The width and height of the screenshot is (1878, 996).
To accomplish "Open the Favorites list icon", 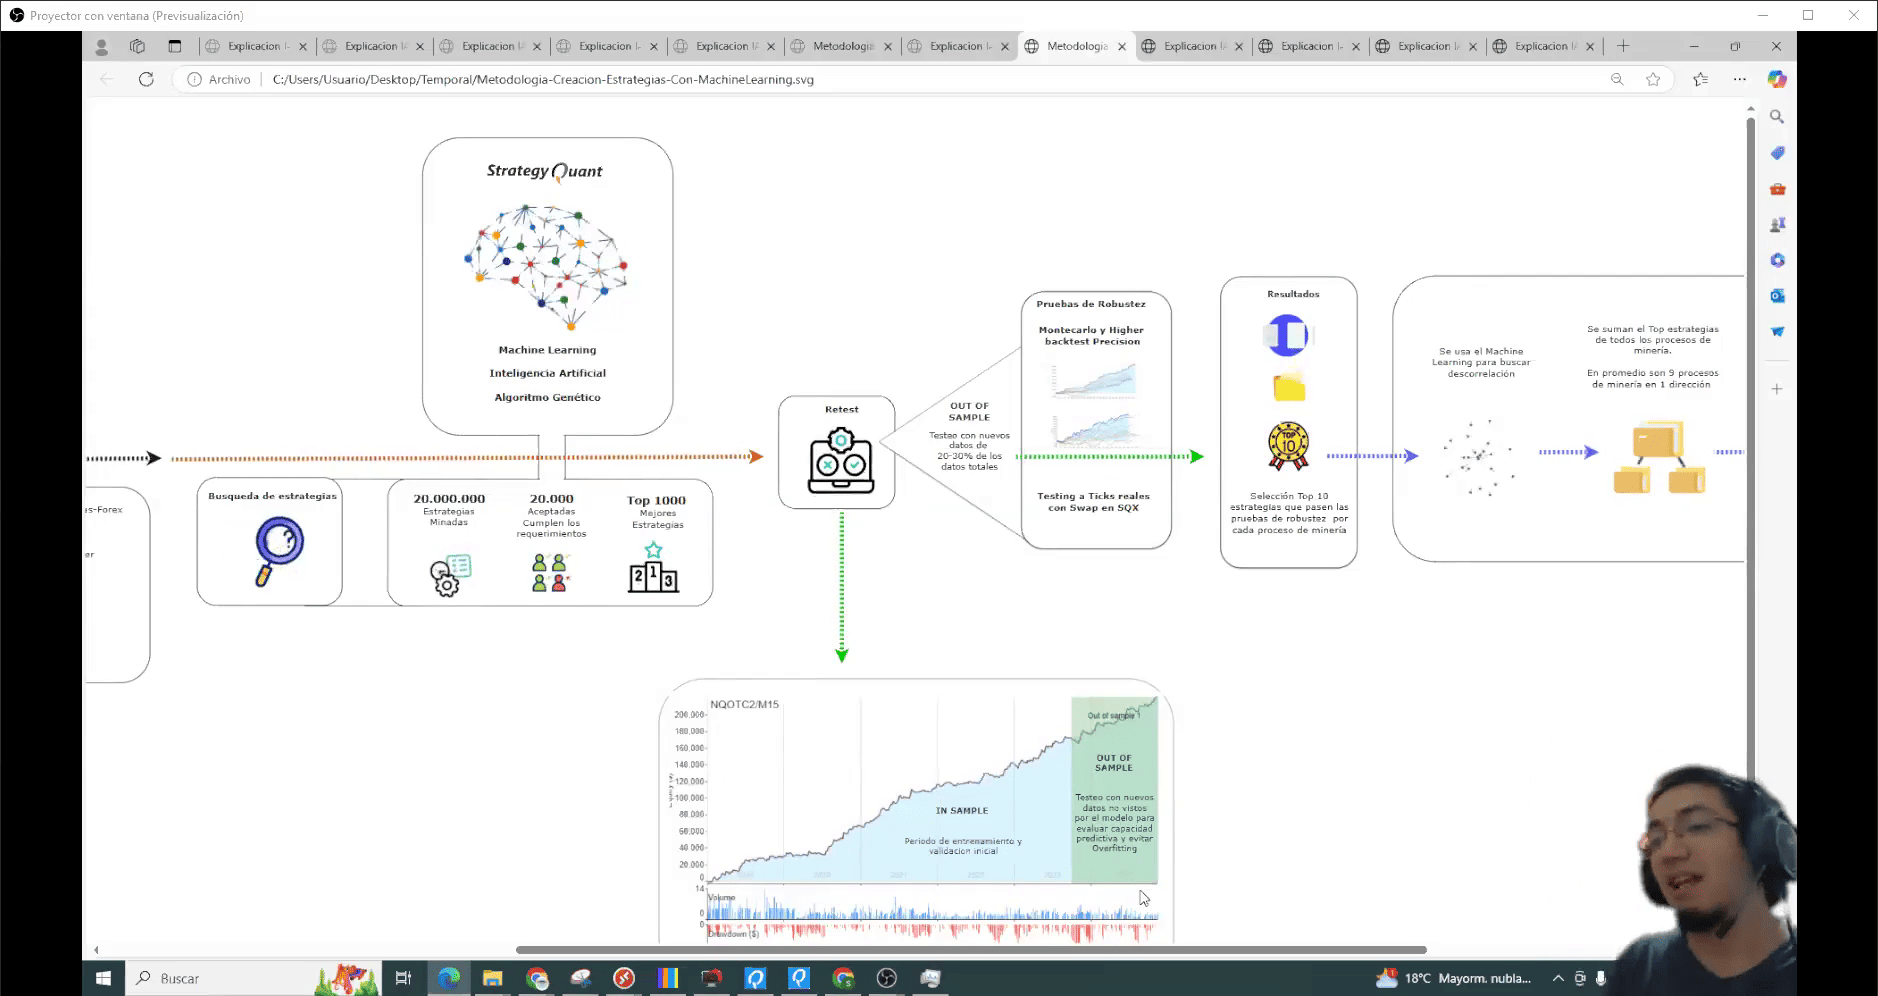I will point(1700,79).
